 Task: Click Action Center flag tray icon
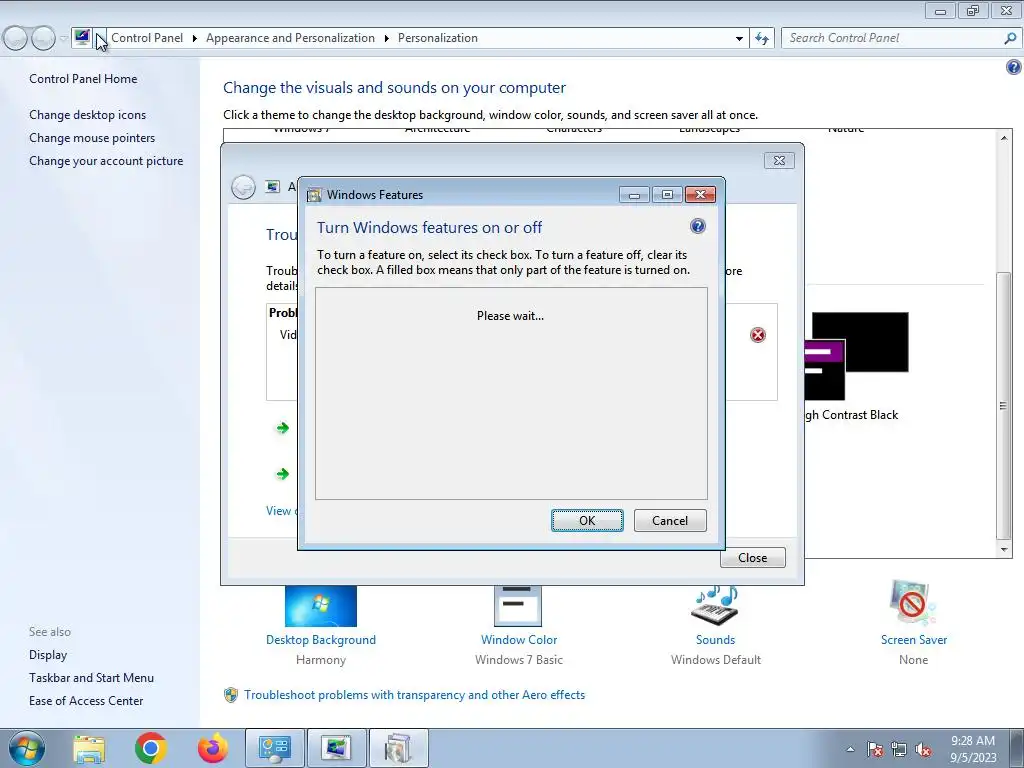[875, 749]
